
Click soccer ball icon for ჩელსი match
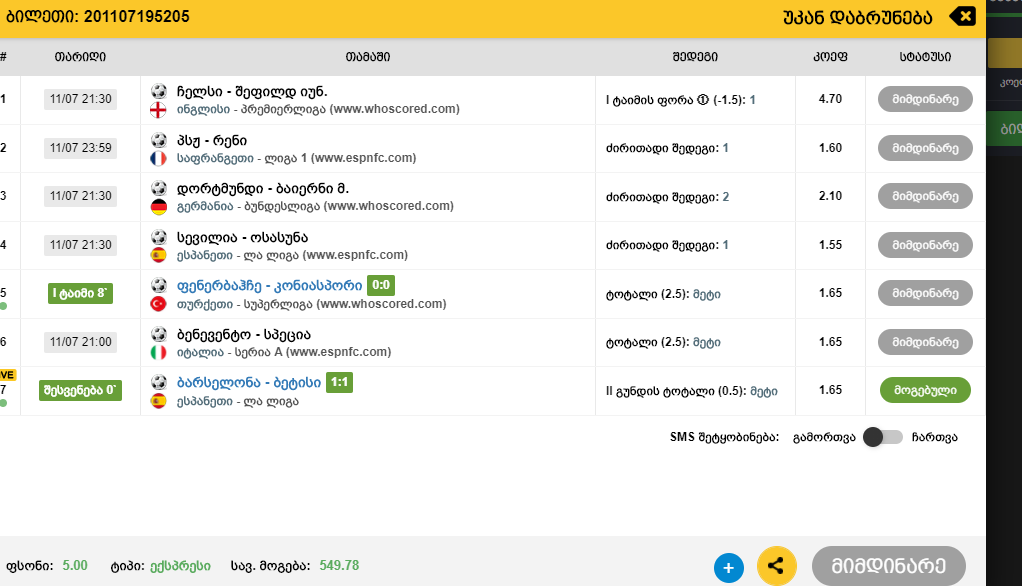158,91
